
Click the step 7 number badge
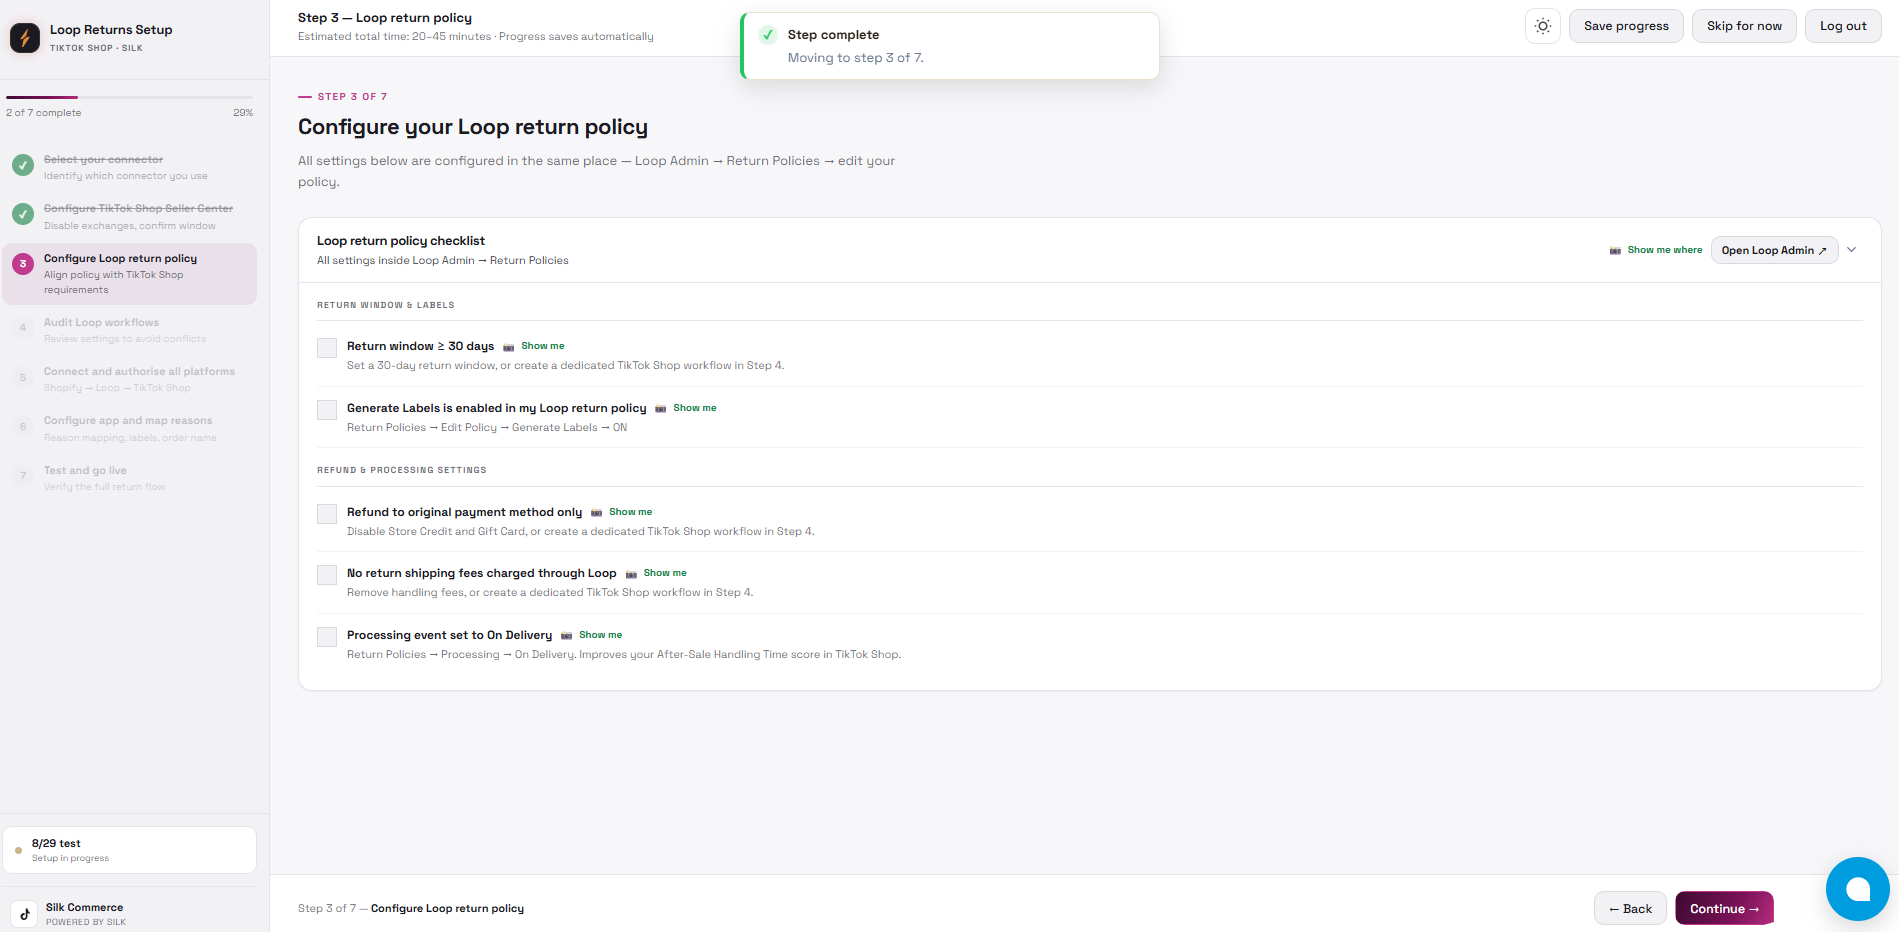pyautogui.click(x=23, y=476)
